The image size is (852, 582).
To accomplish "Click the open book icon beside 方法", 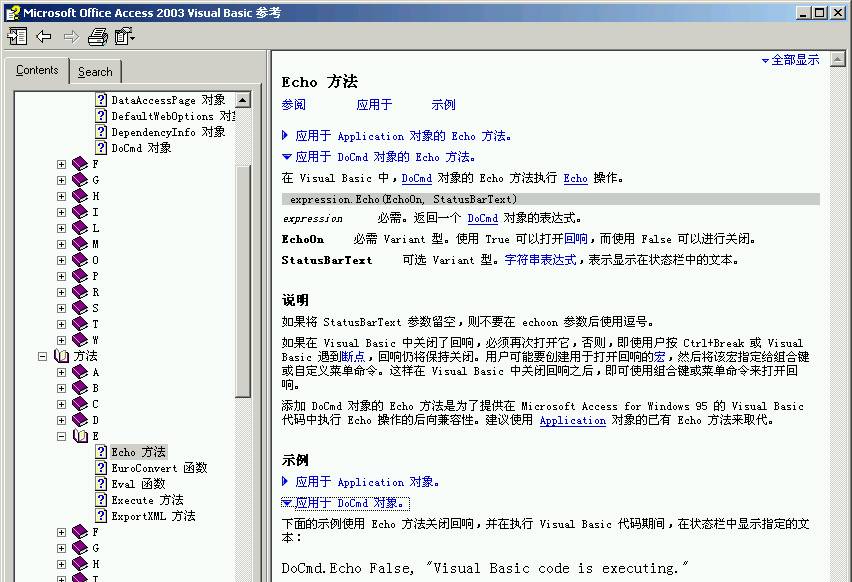I will pyautogui.click(x=61, y=356).
